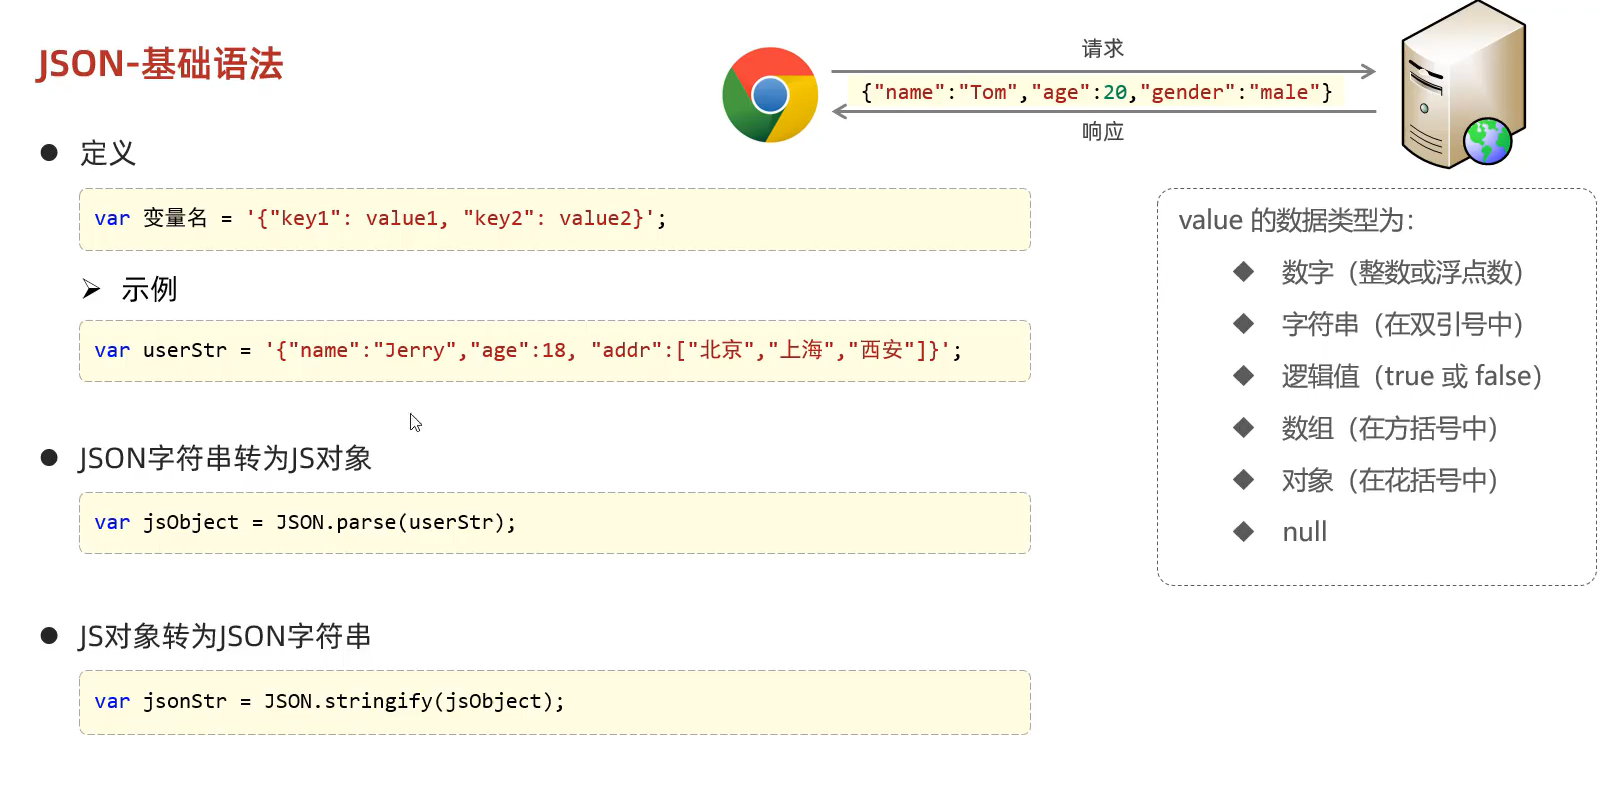Click the var 变量名 definition code line
Screen dimensions: 1623x791
pyautogui.click(x=380, y=218)
